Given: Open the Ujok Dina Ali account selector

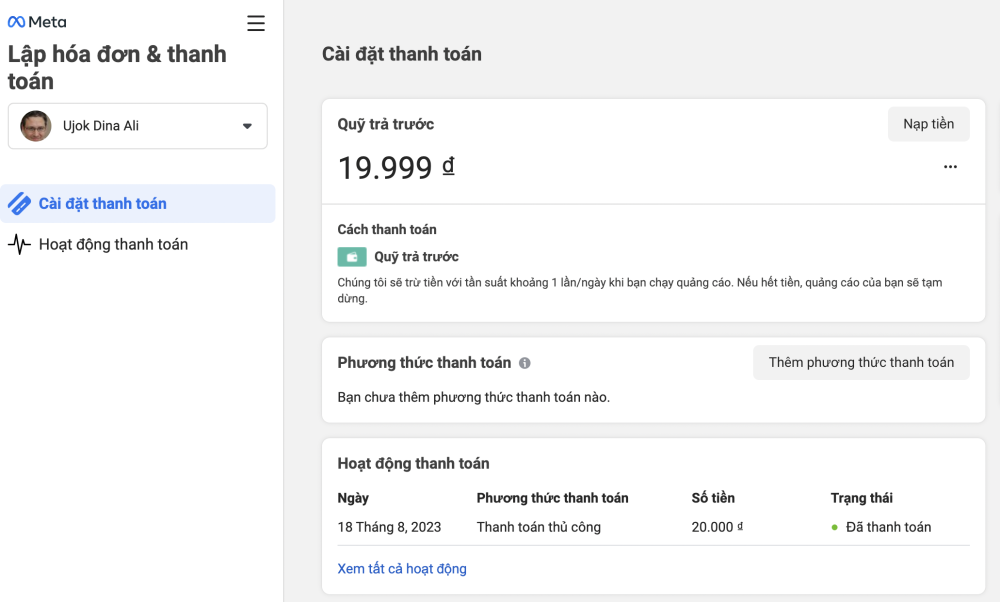Looking at the screenshot, I should click(138, 126).
